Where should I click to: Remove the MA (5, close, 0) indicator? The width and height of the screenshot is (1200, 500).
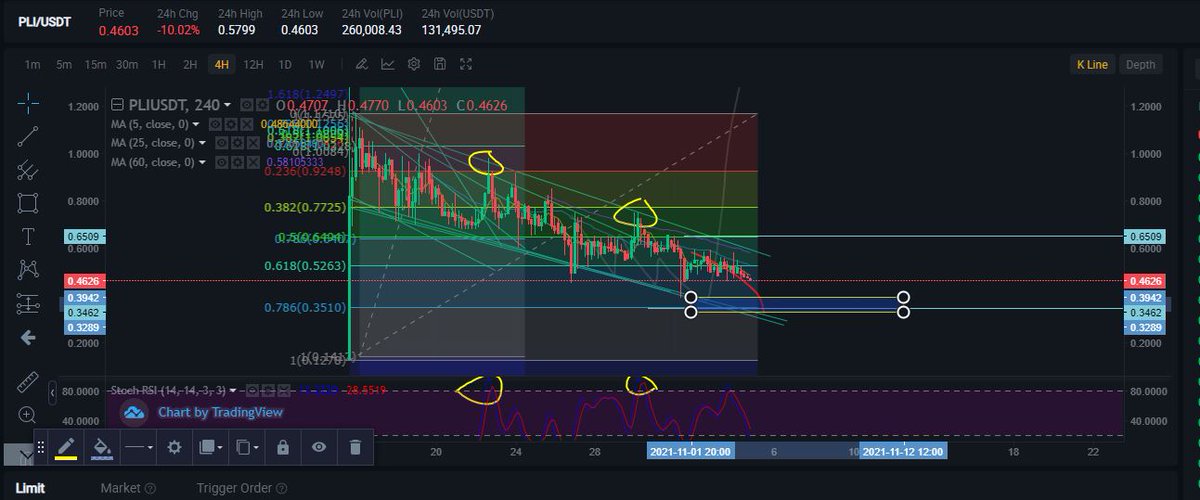coord(246,124)
